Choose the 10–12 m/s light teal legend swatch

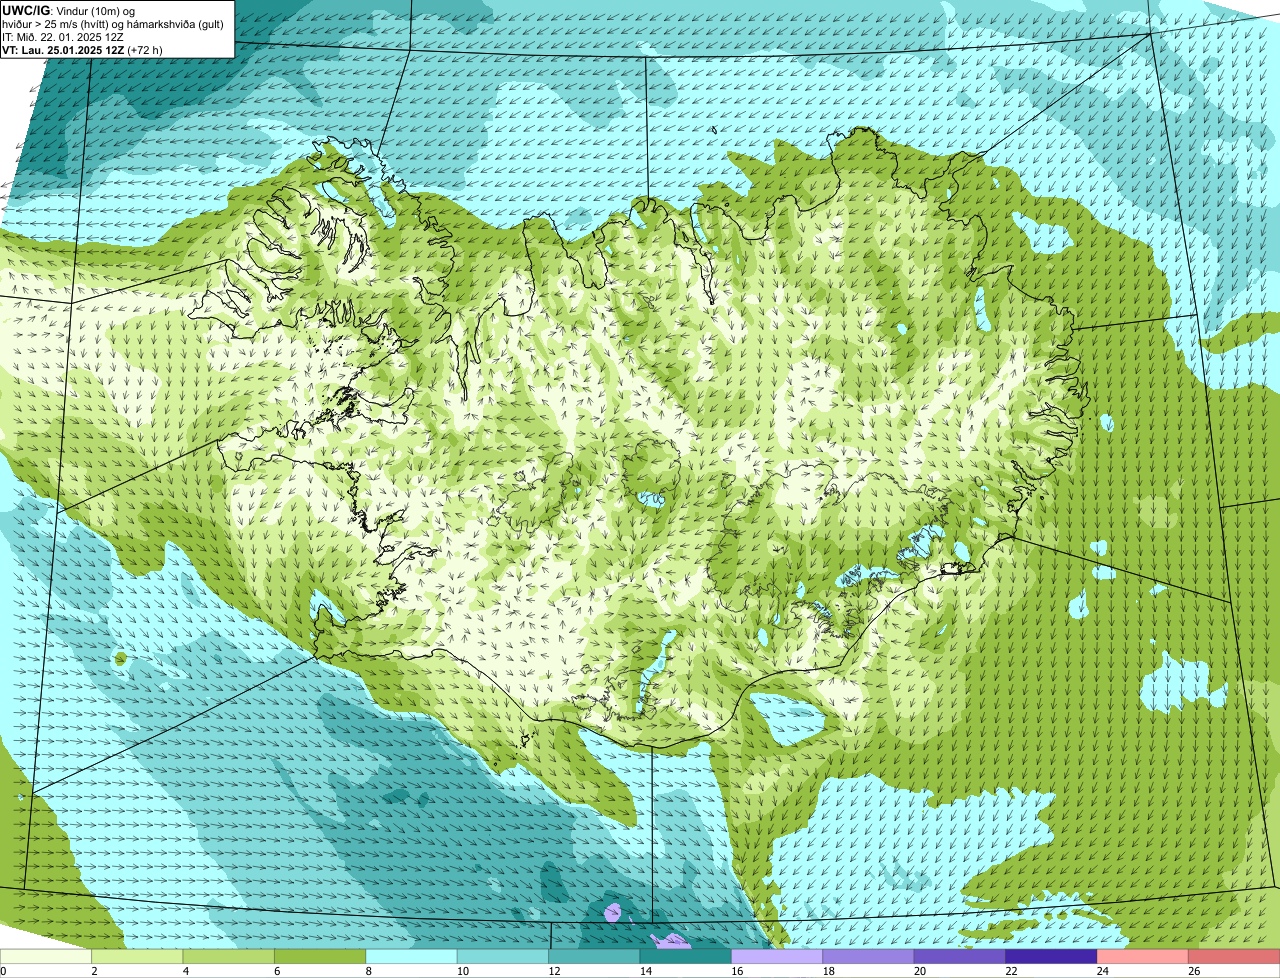(504, 956)
